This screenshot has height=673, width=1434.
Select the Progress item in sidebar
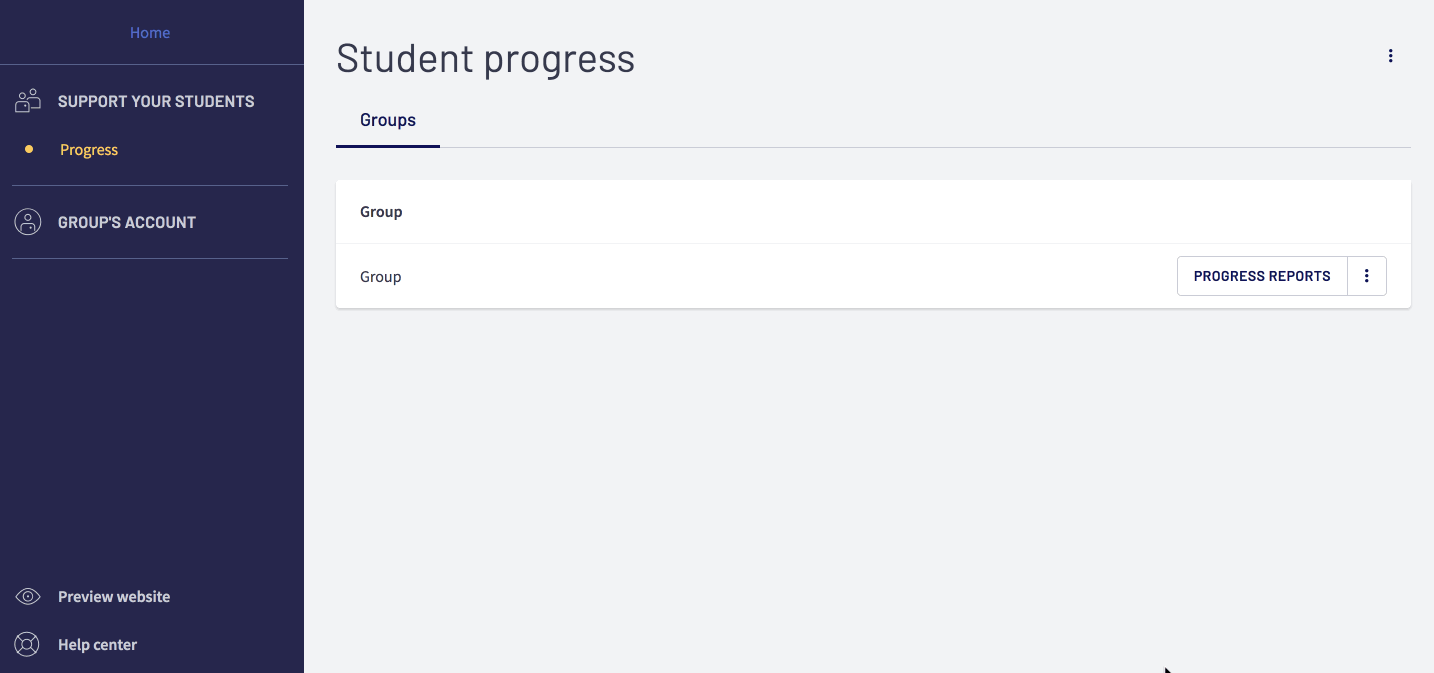pyautogui.click(x=89, y=150)
